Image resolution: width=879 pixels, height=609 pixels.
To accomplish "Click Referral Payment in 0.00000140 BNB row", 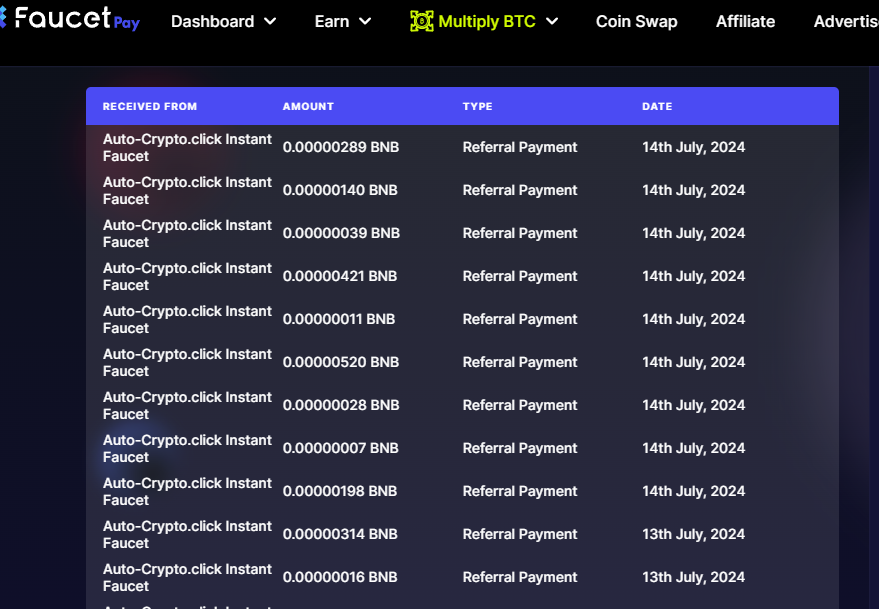I will pyautogui.click(x=520, y=190).
